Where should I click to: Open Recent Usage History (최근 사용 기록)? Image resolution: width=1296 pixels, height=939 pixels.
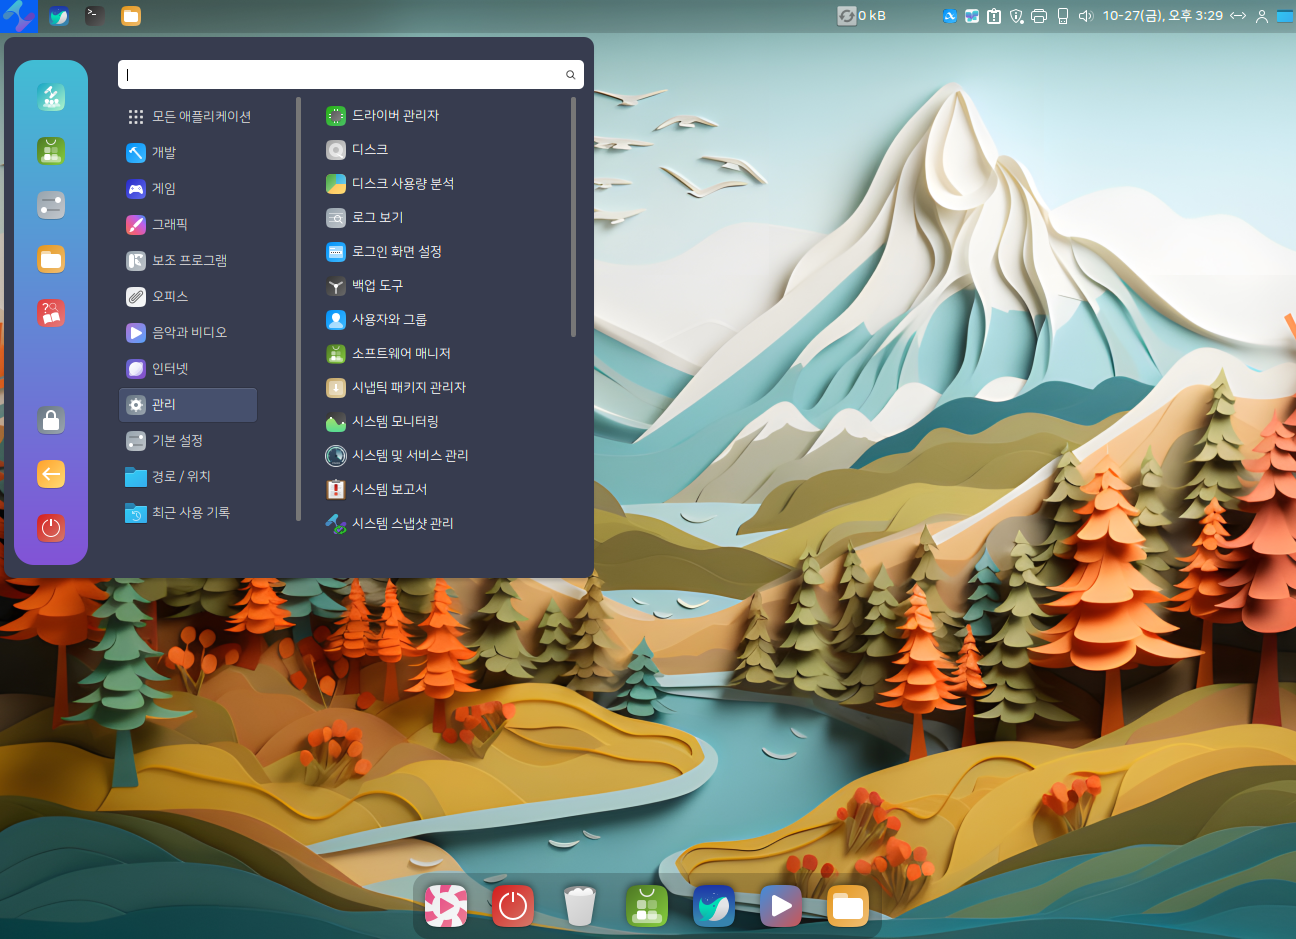(190, 513)
